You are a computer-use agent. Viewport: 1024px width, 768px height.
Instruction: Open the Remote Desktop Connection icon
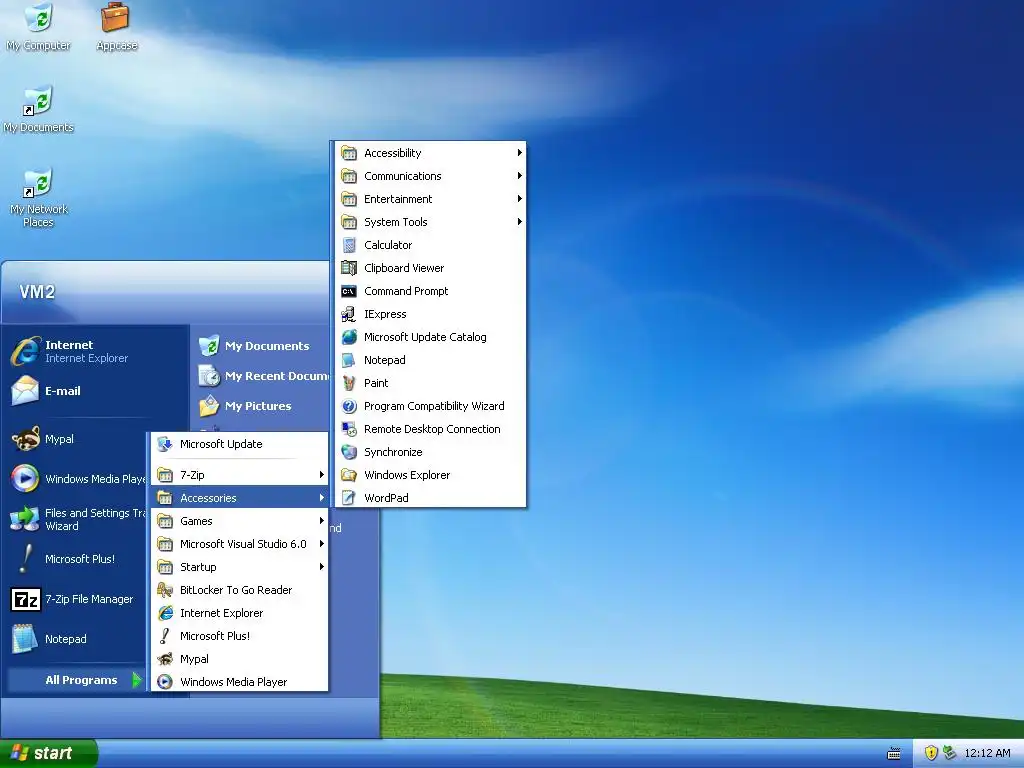click(x=349, y=429)
